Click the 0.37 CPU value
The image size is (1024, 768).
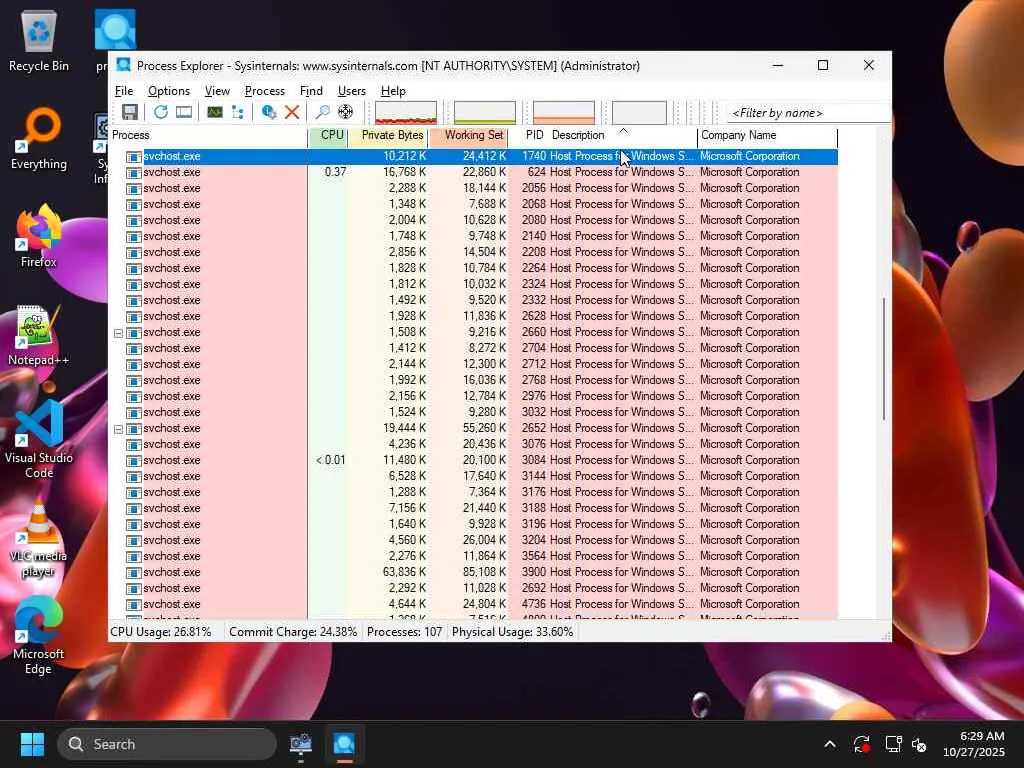point(335,172)
